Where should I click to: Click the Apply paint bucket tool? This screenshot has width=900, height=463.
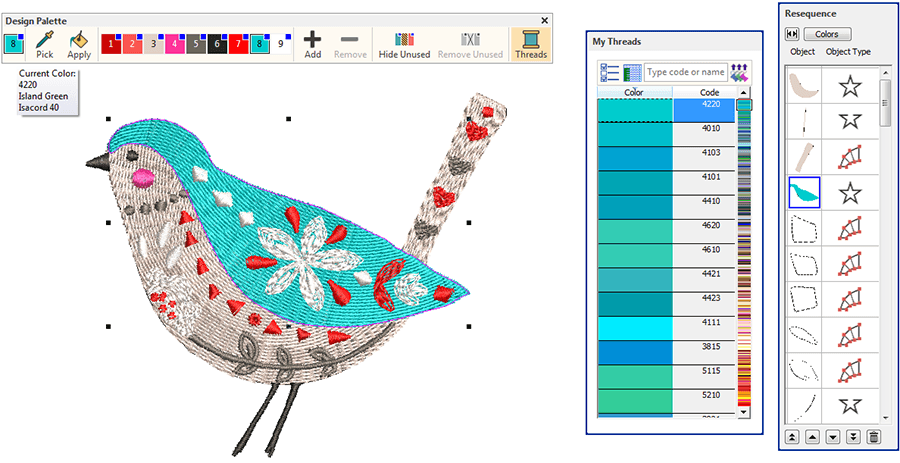(79, 43)
